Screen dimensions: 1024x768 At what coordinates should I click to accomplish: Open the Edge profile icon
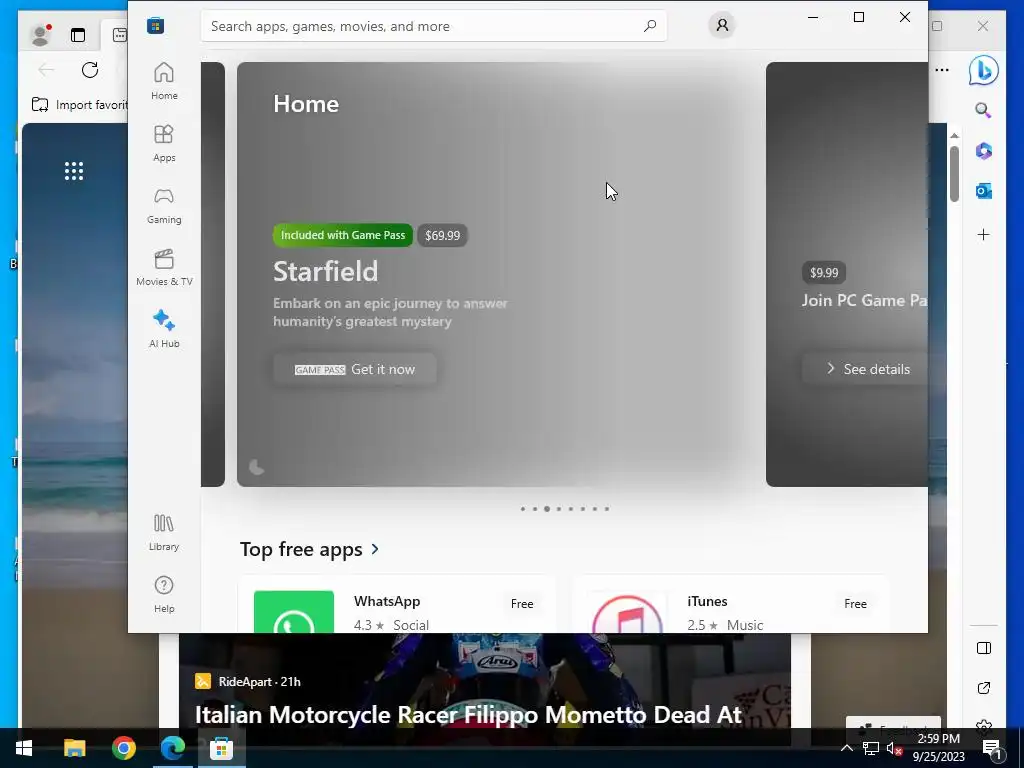pyautogui.click(x=40, y=35)
